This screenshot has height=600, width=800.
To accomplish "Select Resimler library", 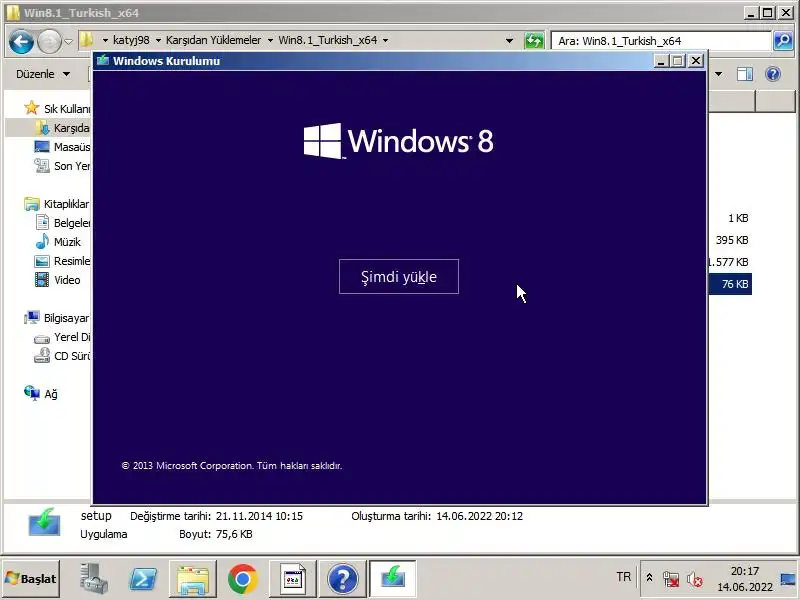I will click(x=63, y=261).
